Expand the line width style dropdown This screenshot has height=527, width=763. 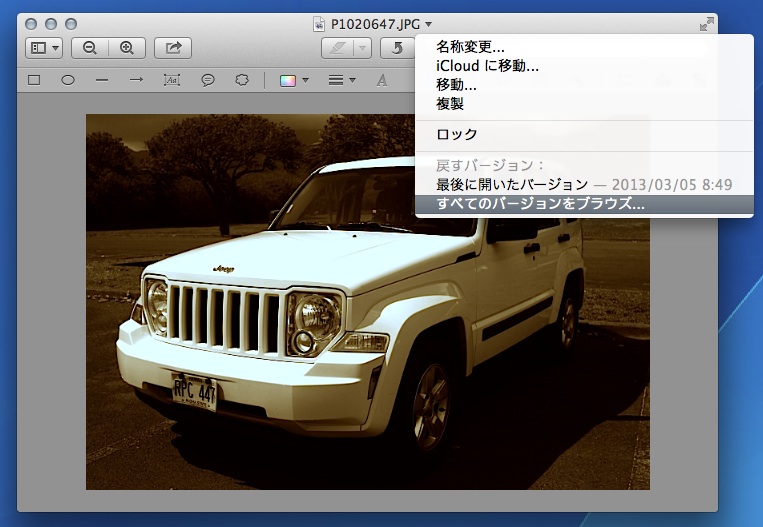pos(342,80)
